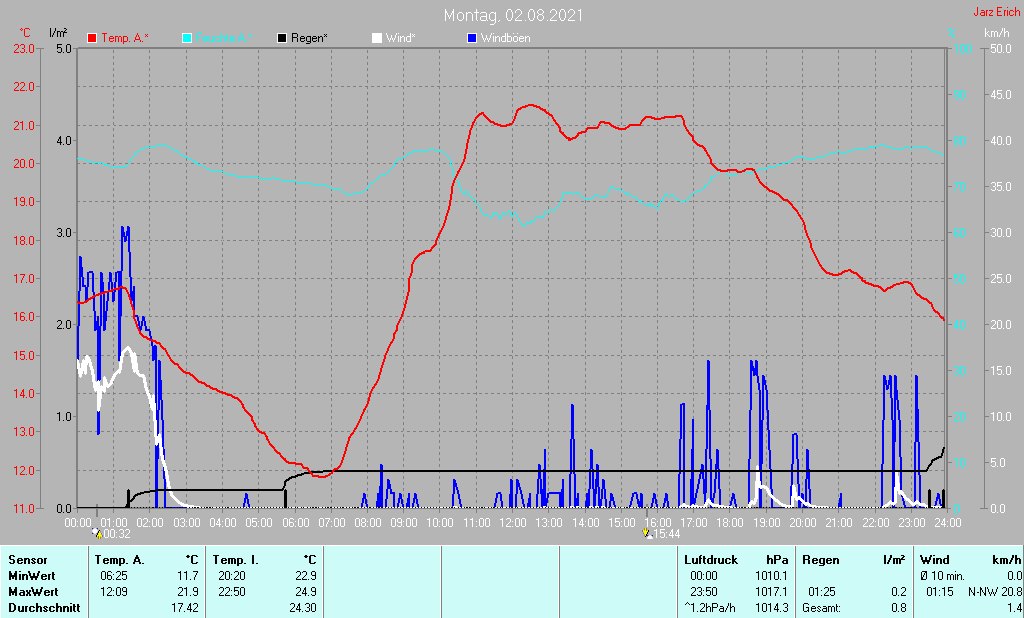Screen dimensions: 1024x618
Task: Click the Wind* legend label
Action: pyautogui.click(x=400, y=38)
